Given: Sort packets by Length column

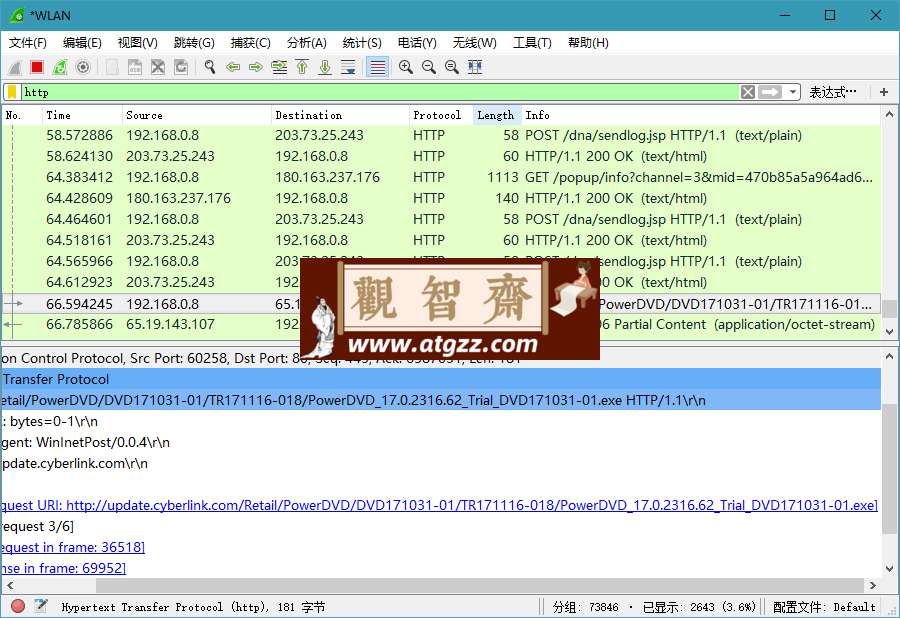Looking at the screenshot, I should [497, 115].
